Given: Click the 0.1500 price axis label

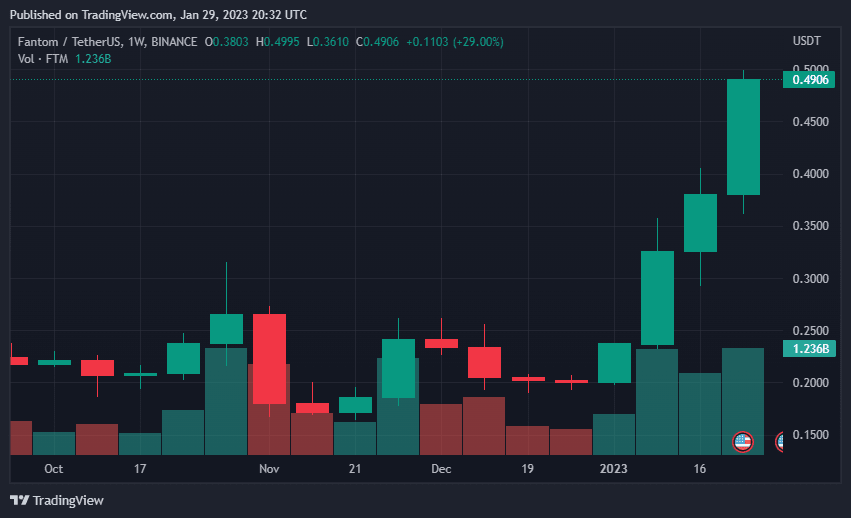Looking at the screenshot, I should pos(810,435).
